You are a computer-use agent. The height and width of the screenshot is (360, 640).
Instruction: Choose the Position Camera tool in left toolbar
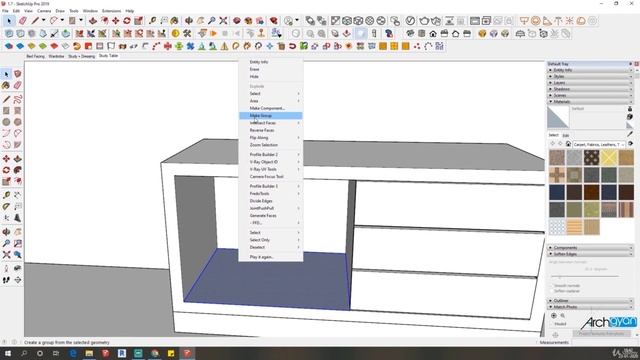(6, 269)
